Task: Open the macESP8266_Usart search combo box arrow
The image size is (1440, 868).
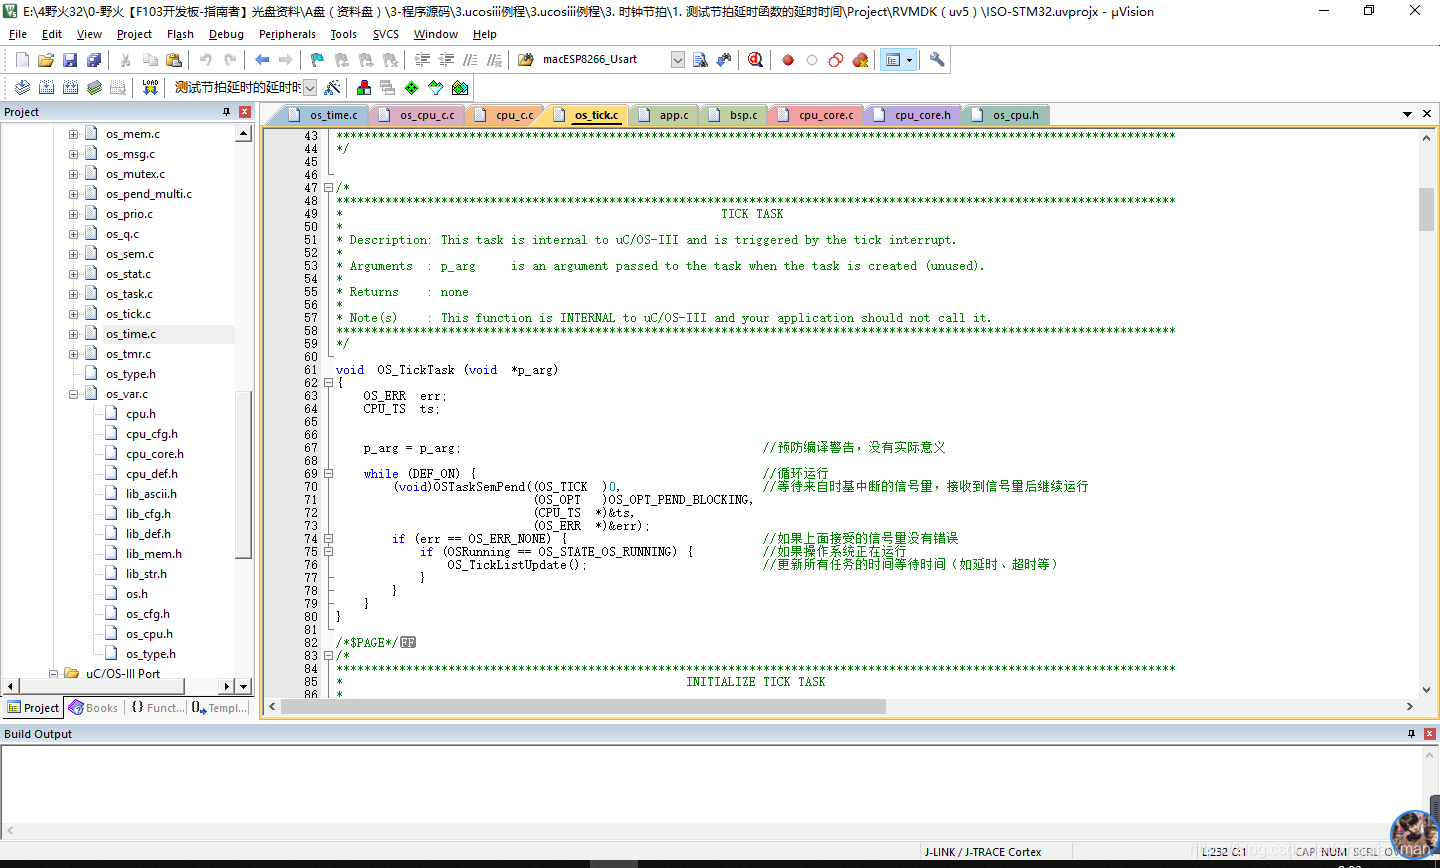Action: (x=677, y=60)
